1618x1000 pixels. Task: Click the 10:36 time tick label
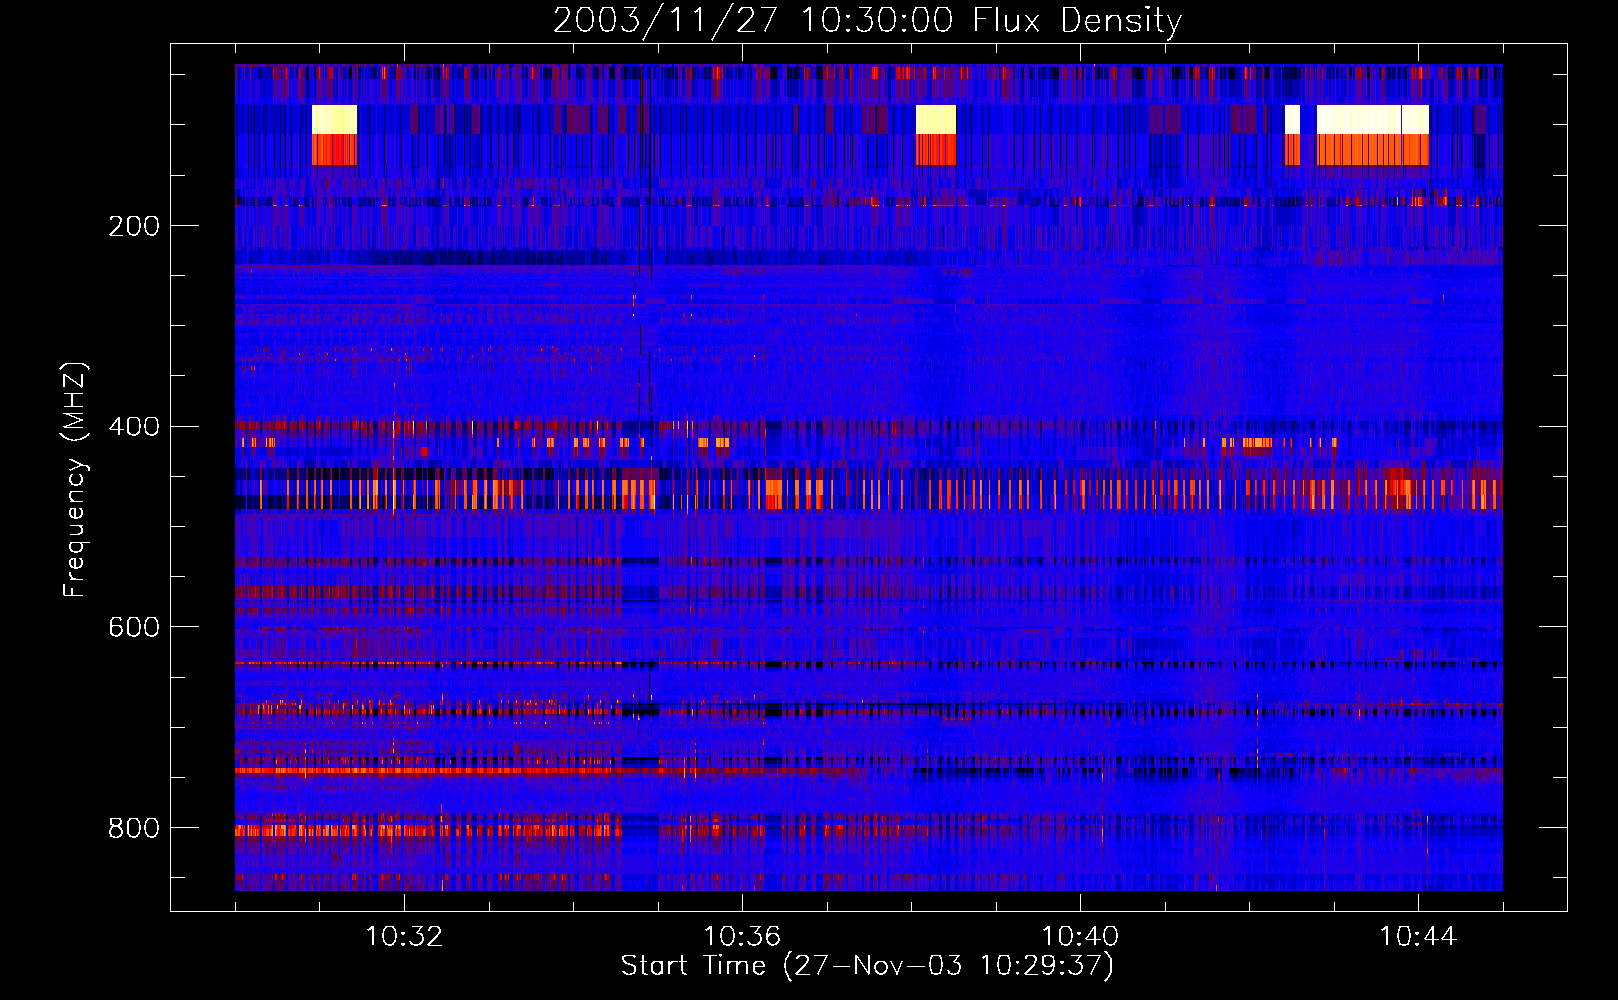pos(742,937)
